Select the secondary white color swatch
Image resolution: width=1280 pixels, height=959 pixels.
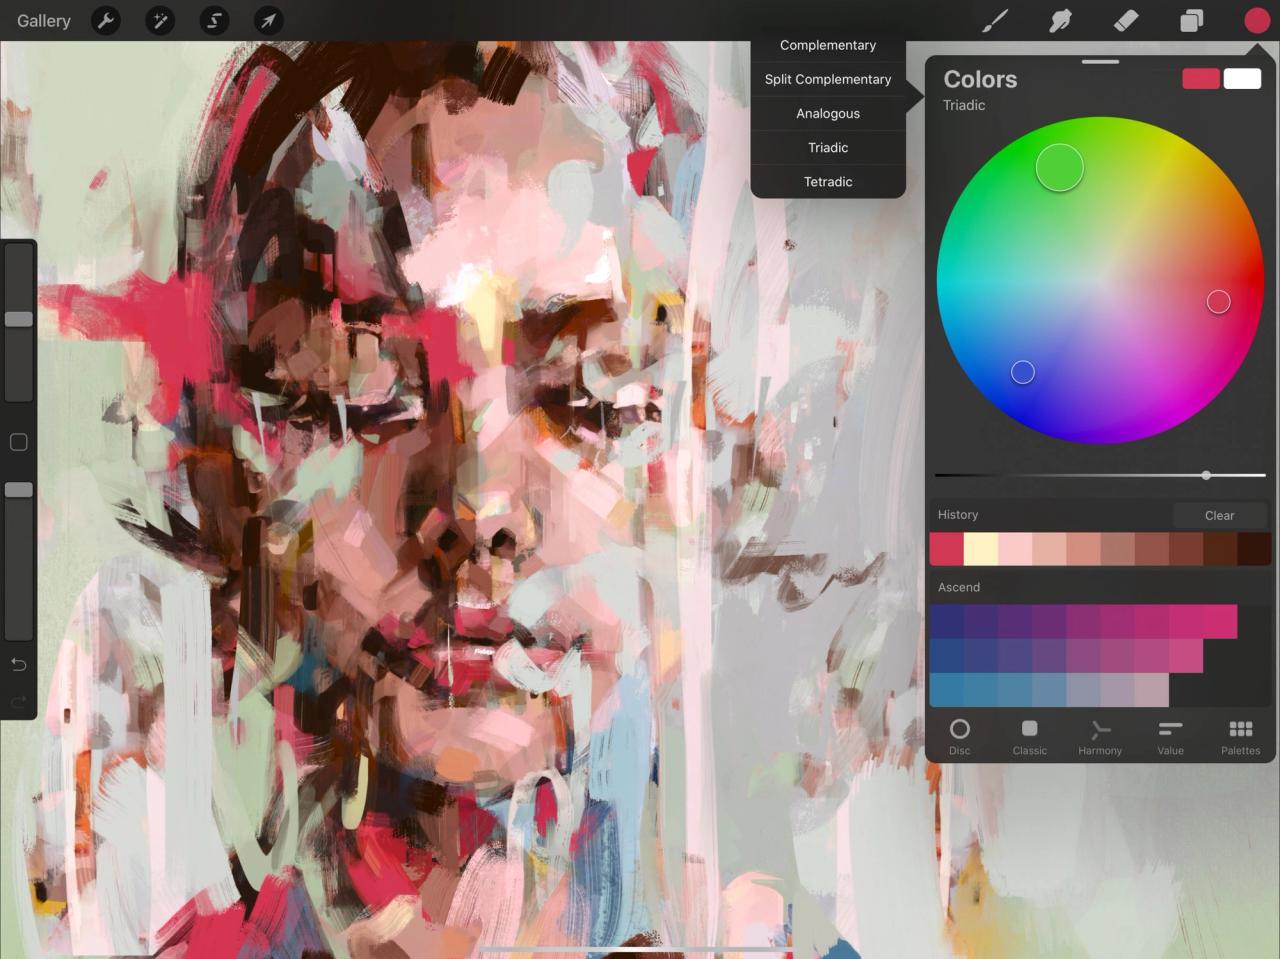coord(1242,79)
